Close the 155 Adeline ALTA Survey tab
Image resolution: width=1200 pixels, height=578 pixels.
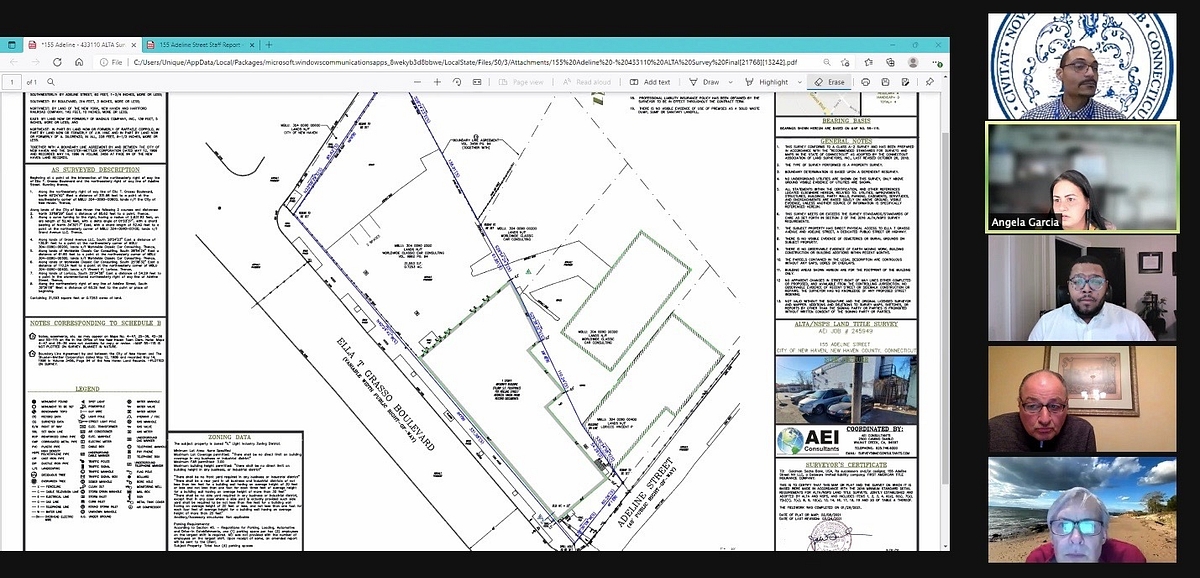pos(135,45)
